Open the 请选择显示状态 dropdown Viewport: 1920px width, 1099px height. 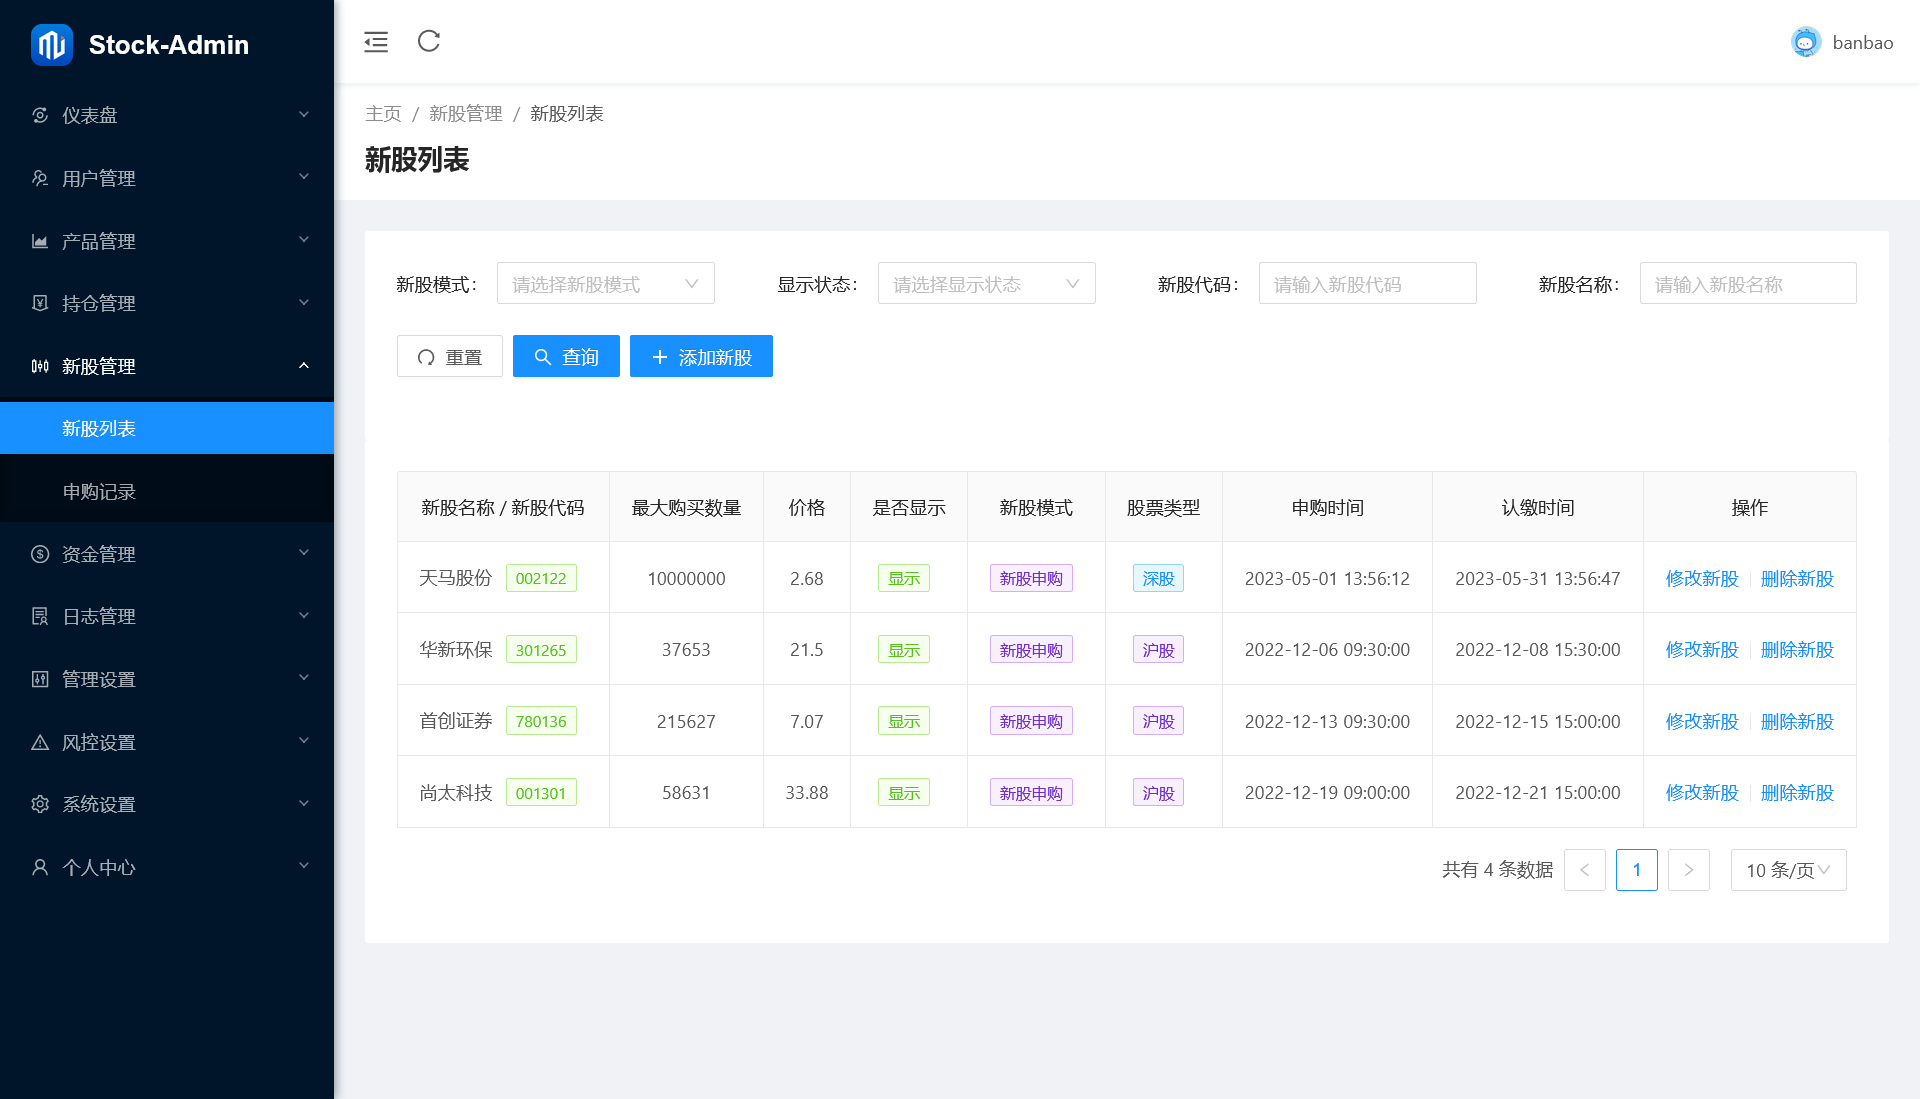pyautogui.click(x=986, y=283)
